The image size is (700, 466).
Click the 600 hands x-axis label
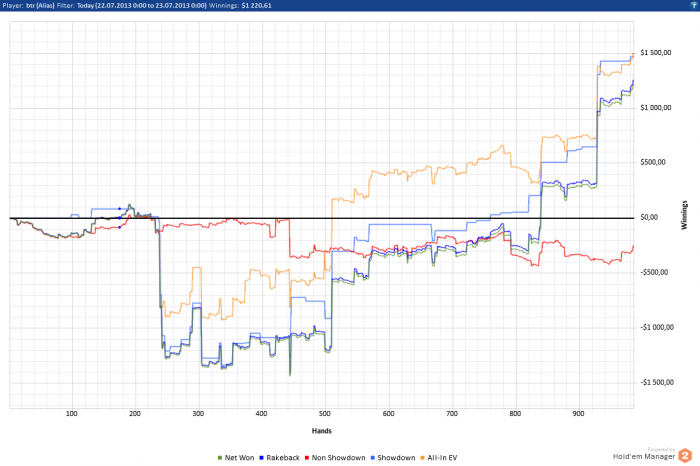(x=388, y=414)
